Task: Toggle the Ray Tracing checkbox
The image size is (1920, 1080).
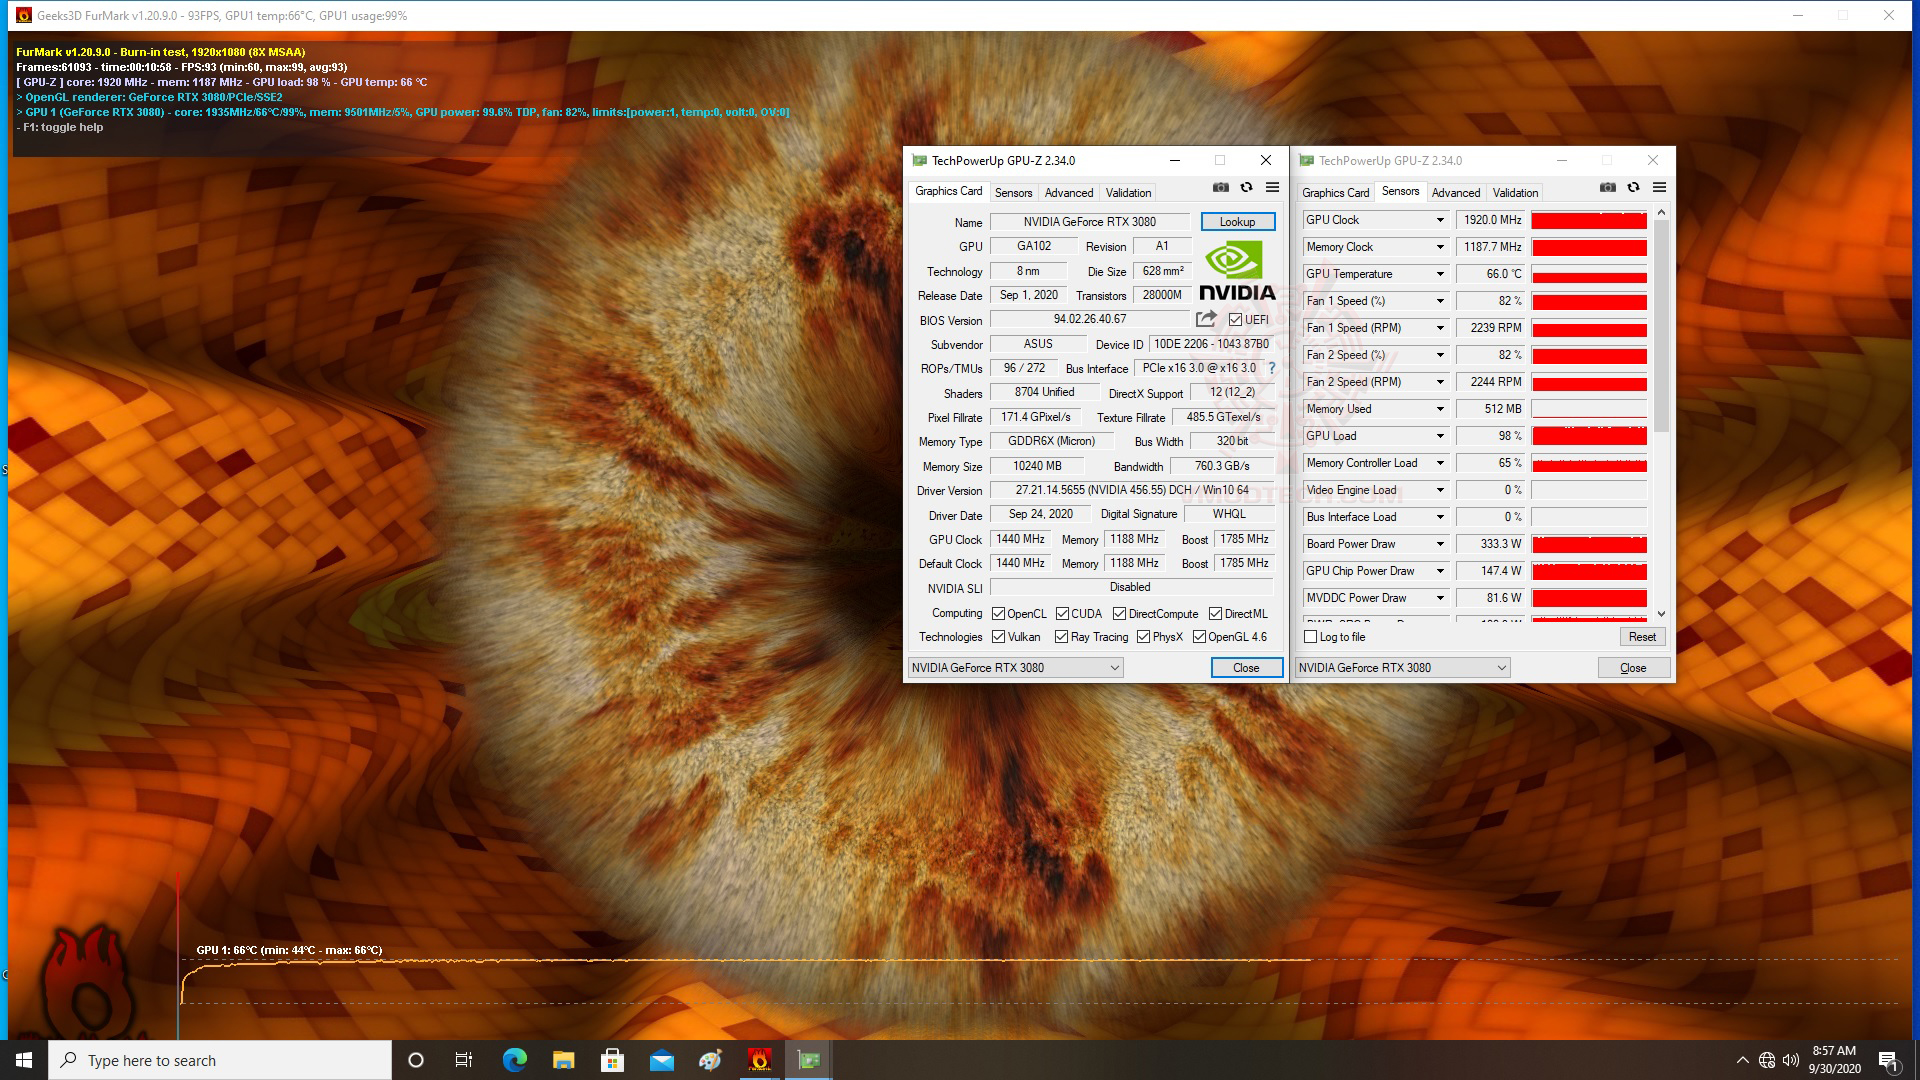Action: (1062, 637)
